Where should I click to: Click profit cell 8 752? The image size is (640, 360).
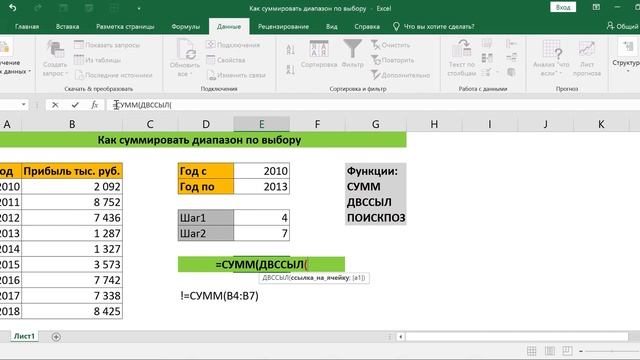click(72, 202)
